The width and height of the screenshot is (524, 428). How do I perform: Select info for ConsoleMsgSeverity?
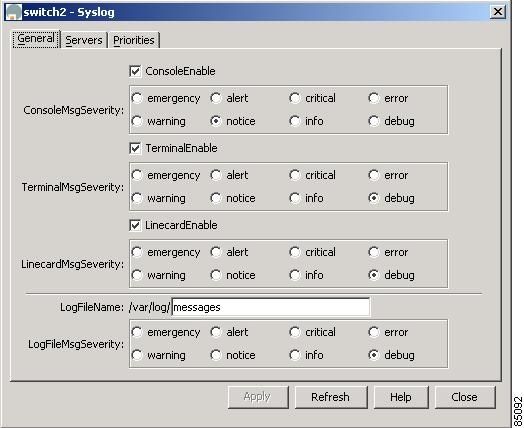coord(295,121)
